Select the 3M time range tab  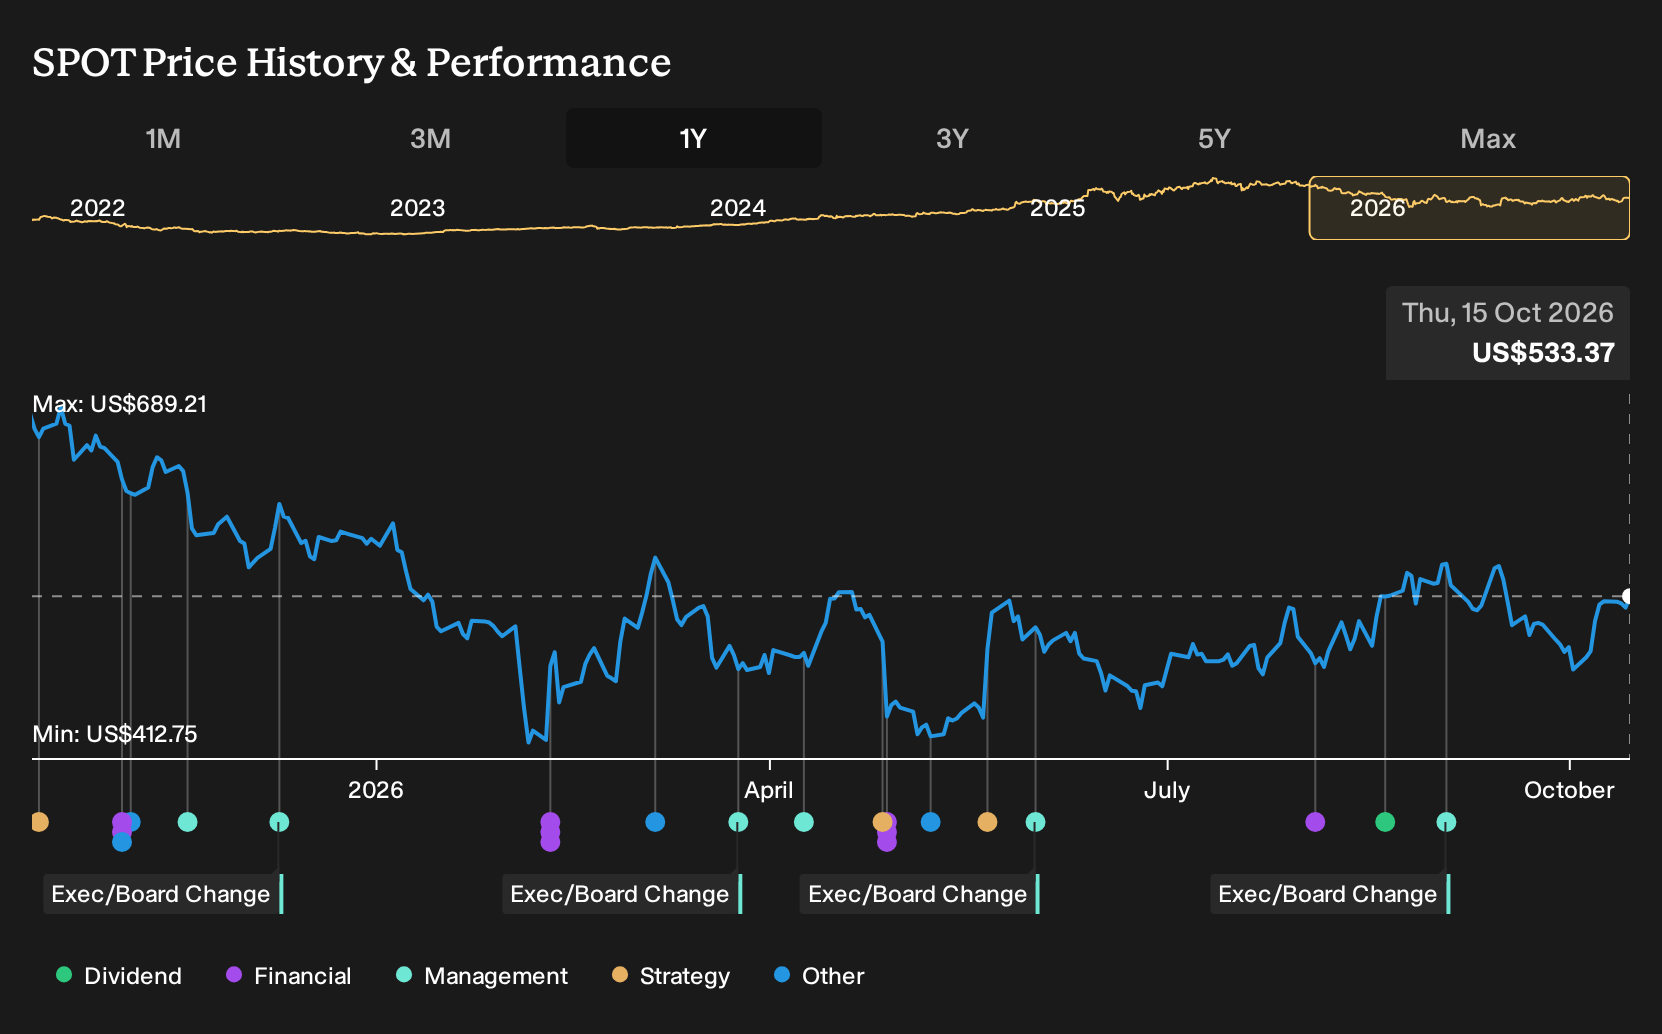[430, 138]
